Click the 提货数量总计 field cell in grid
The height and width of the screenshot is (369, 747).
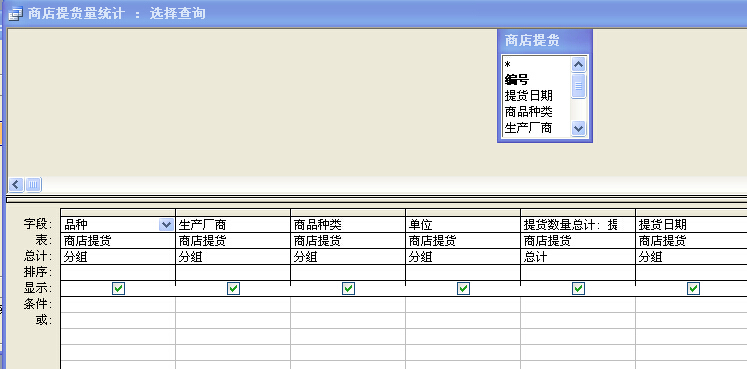(x=578, y=225)
